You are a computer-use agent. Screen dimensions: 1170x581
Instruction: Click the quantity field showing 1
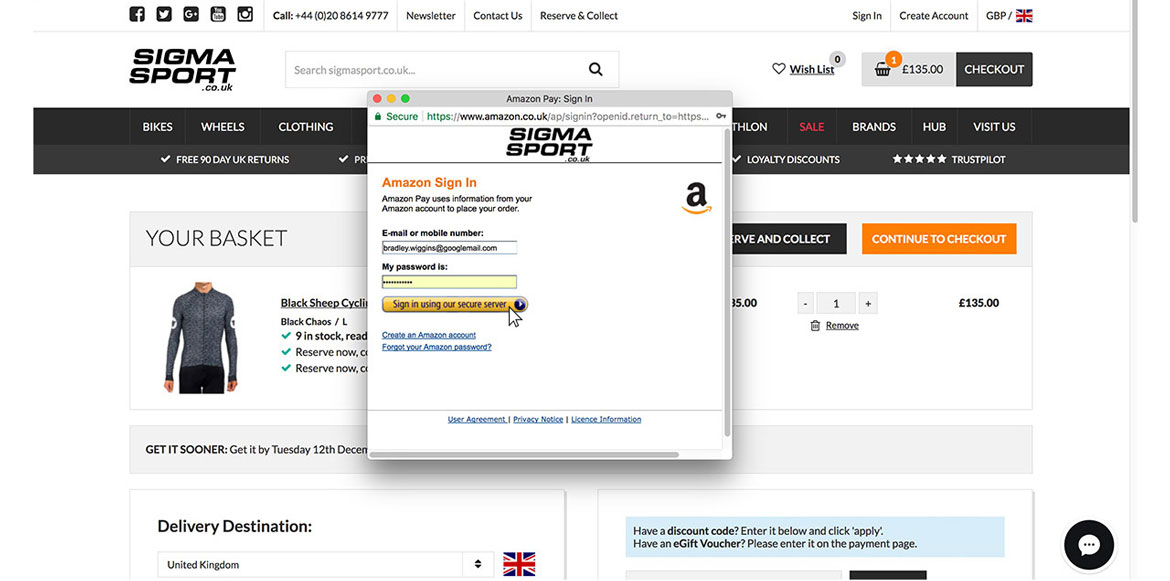pyautogui.click(x=836, y=304)
